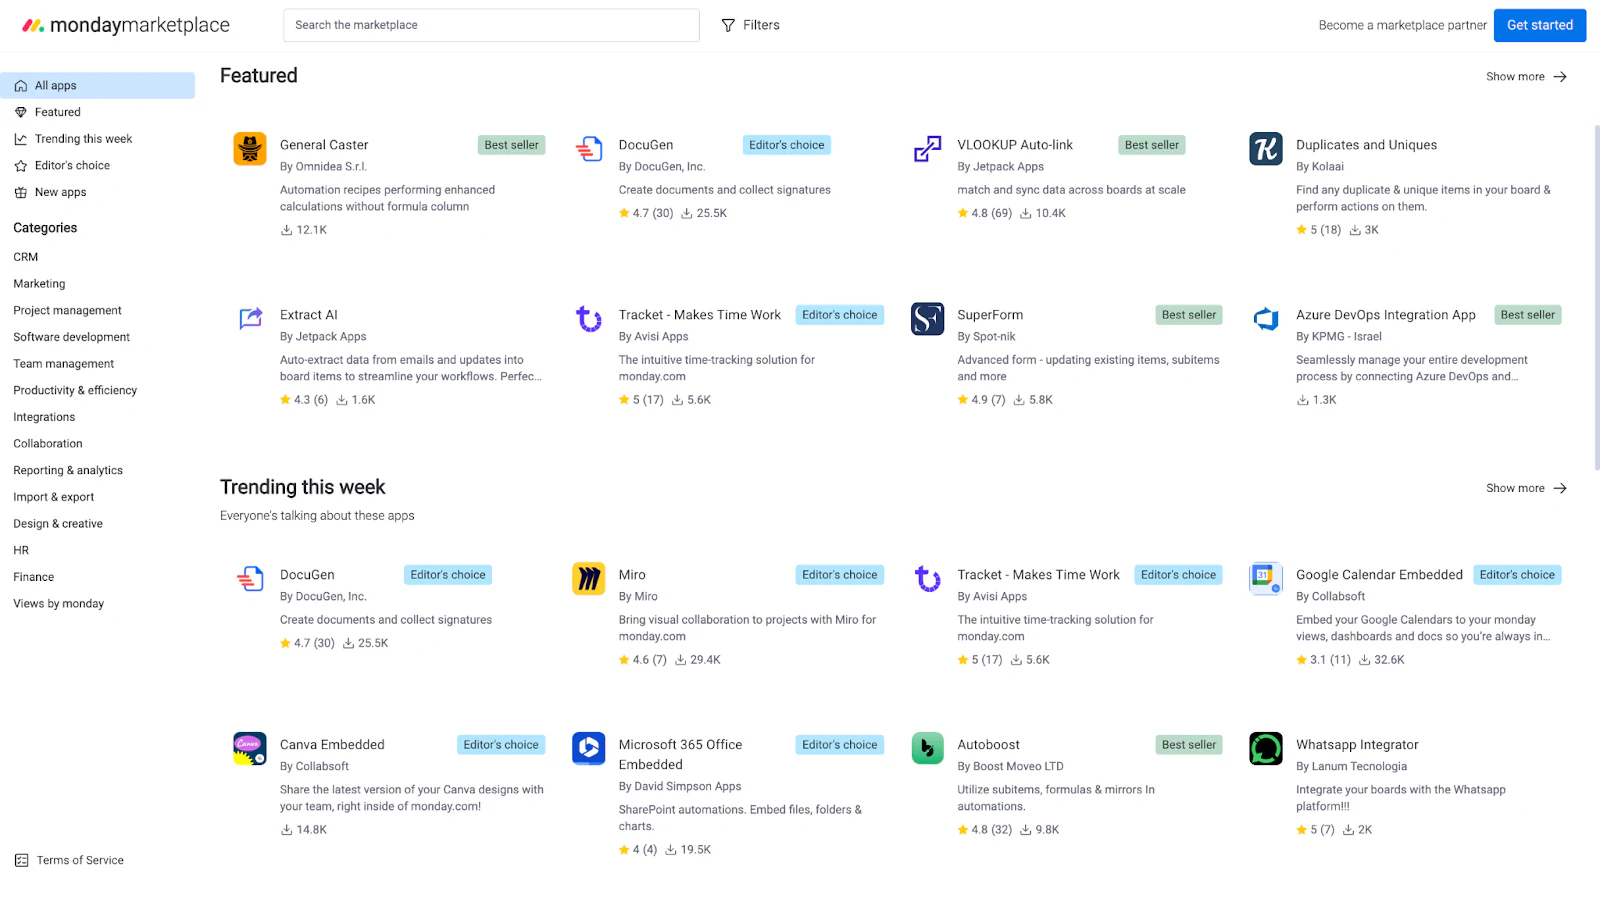The image size is (1600, 902).
Task: Select the Finance category
Action: tap(34, 577)
